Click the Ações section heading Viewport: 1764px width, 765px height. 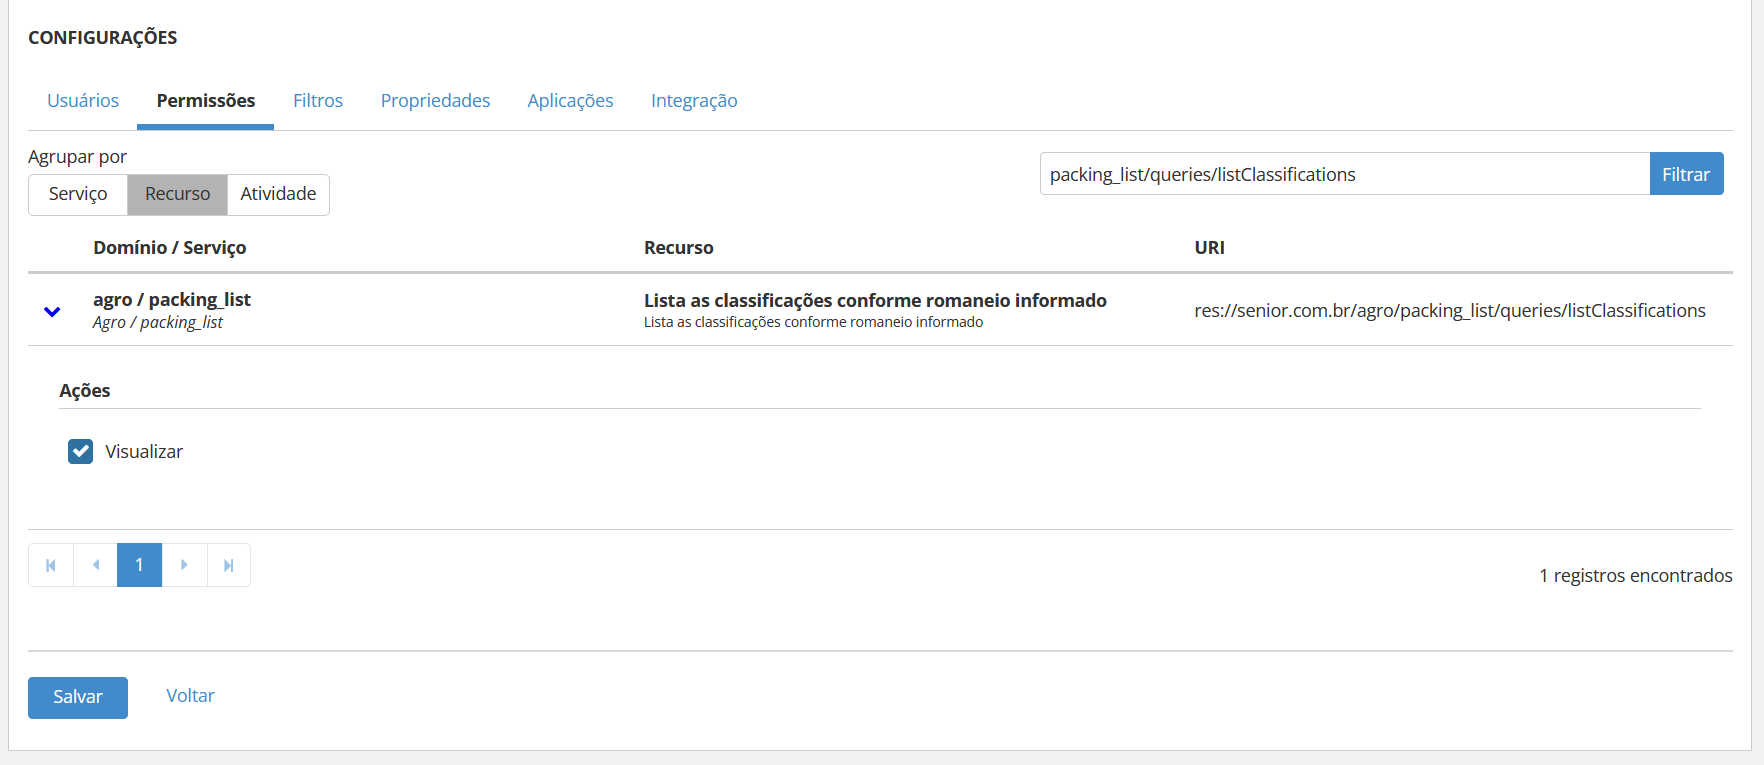[x=85, y=391]
